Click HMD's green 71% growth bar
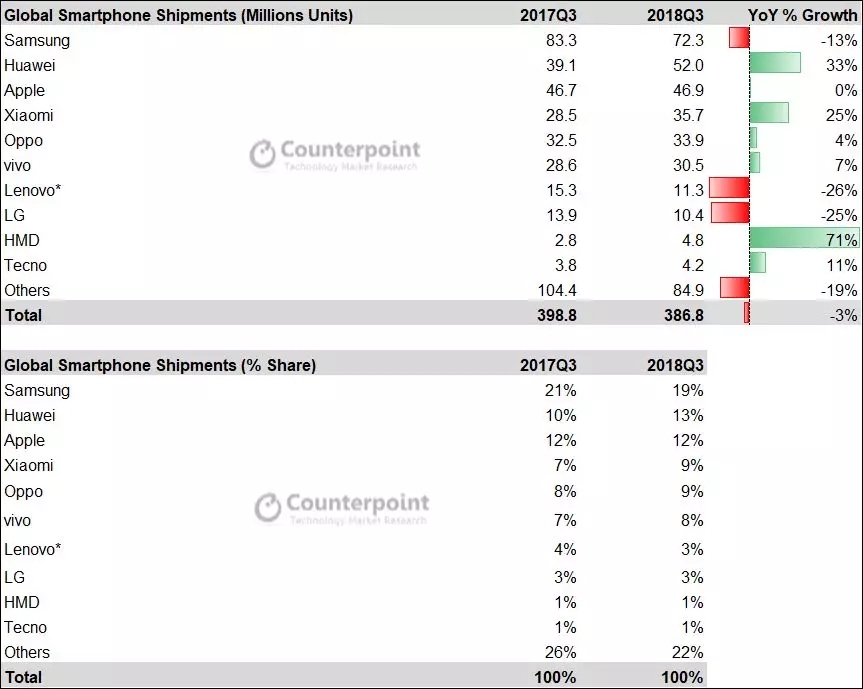This screenshot has width=863, height=689. point(803,240)
